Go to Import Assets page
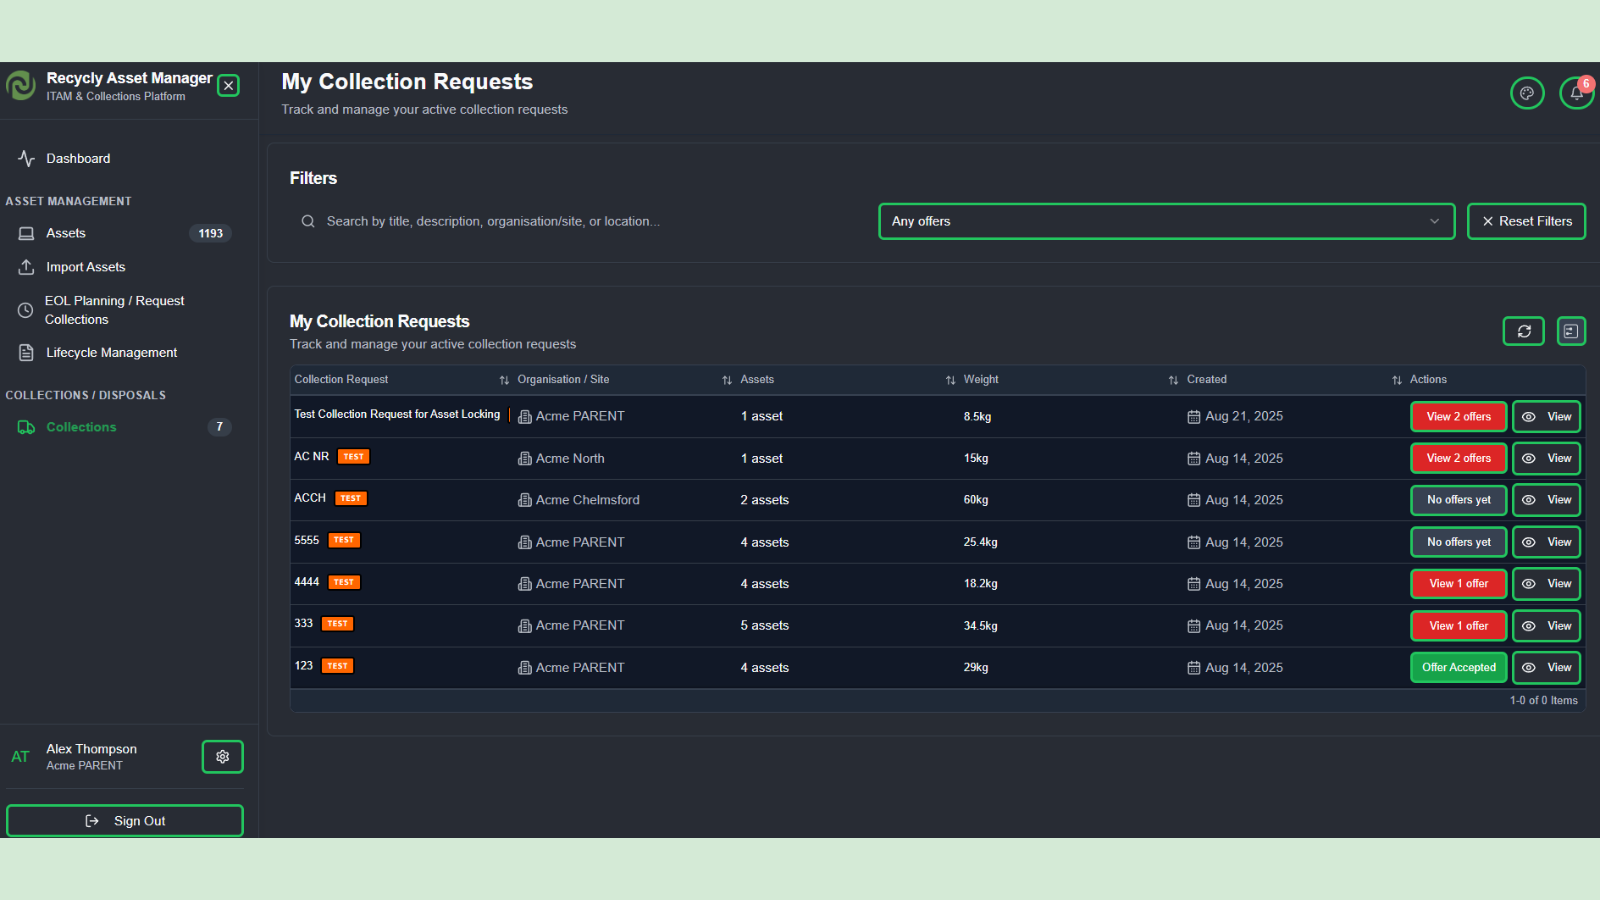This screenshot has width=1600, height=900. click(85, 267)
